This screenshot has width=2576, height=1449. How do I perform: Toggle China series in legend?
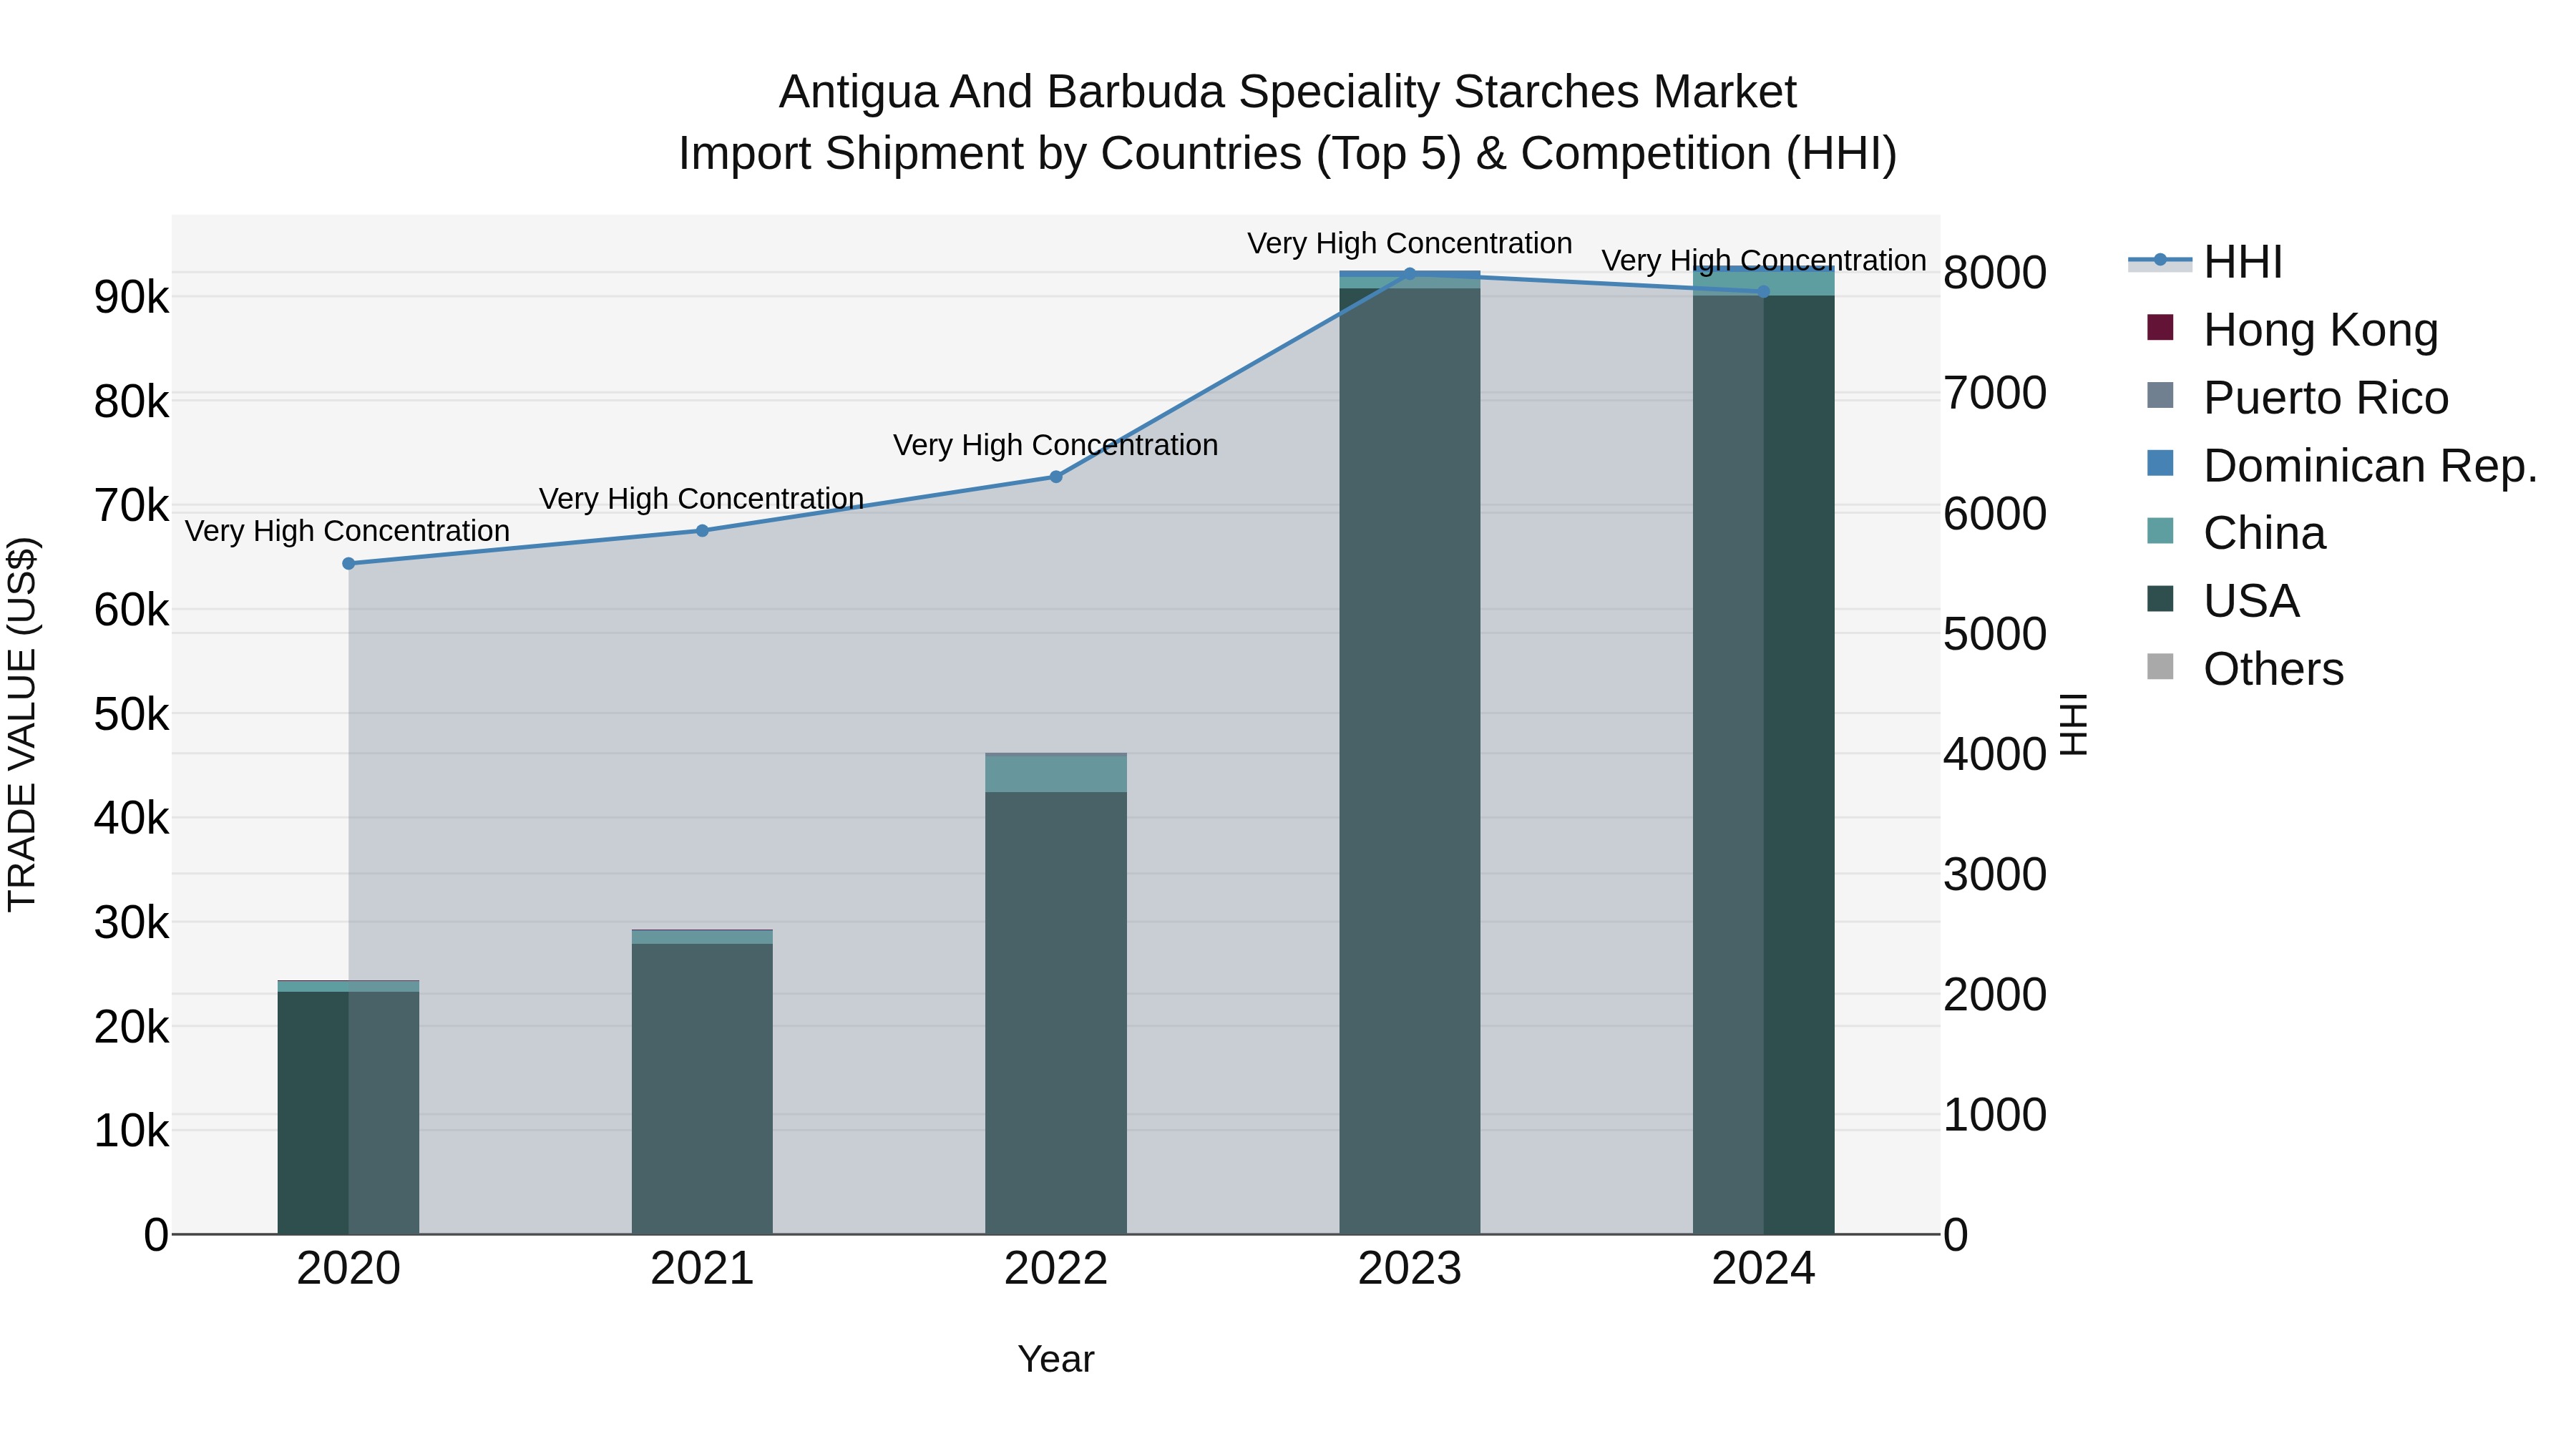click(x=2236, y=533)
